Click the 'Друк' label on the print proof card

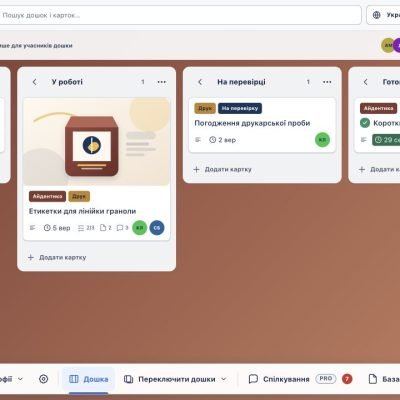(205, 108)
